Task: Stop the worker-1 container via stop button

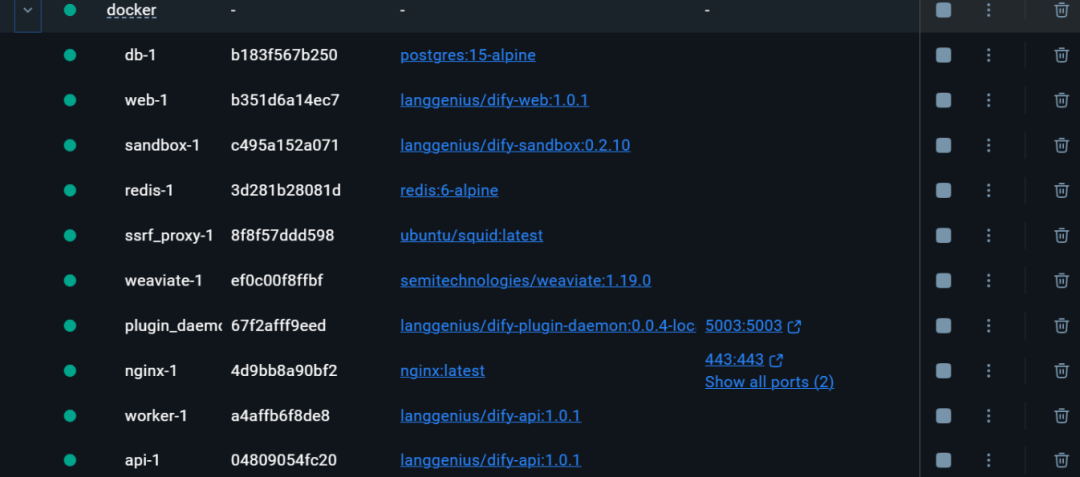Action: 944,416
